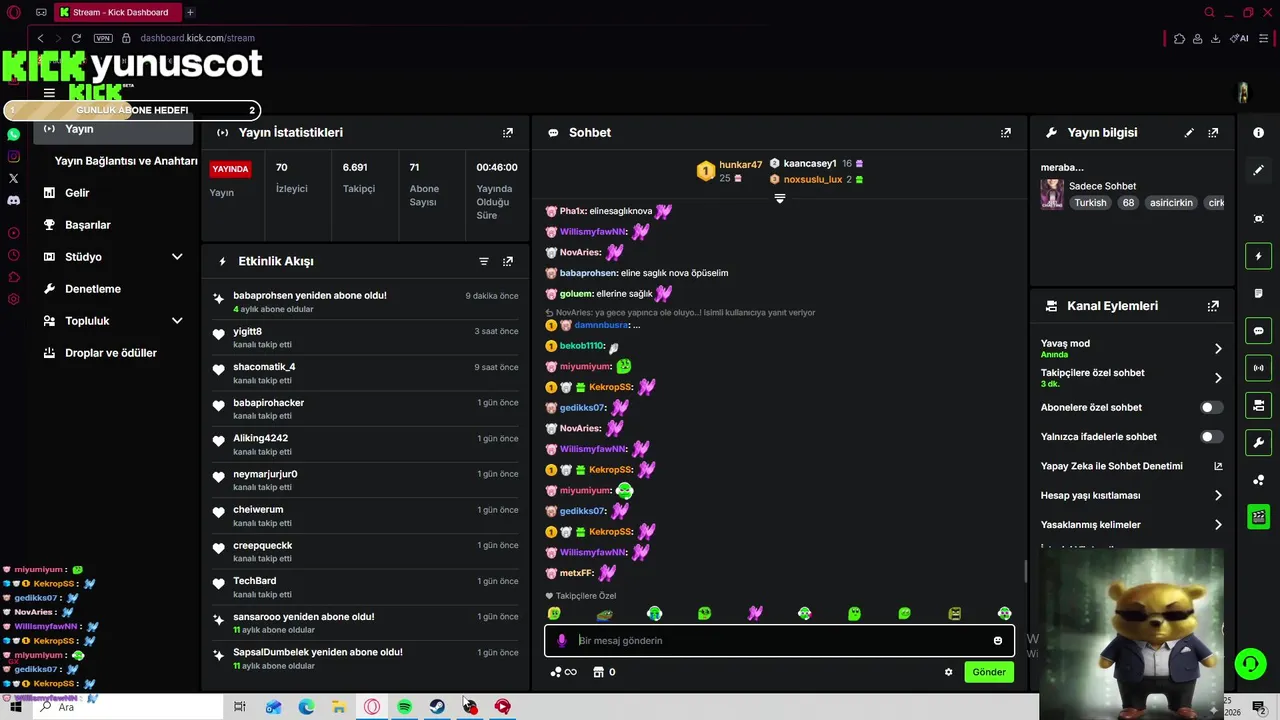Click the focus frame icon in right sidebar
The image size is (1280, 720).
1258,219
